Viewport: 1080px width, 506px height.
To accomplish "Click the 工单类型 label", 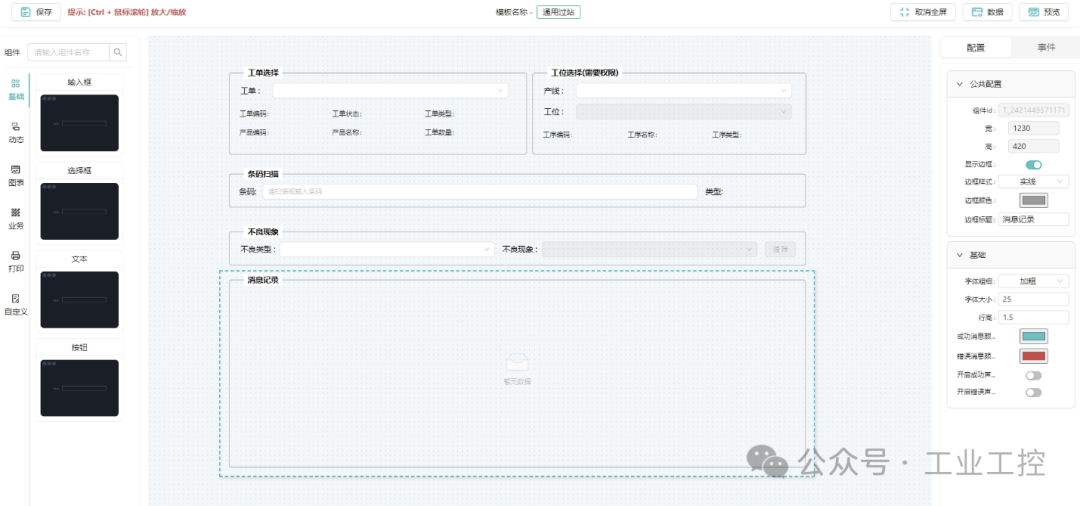I will (x=439, y=114).
